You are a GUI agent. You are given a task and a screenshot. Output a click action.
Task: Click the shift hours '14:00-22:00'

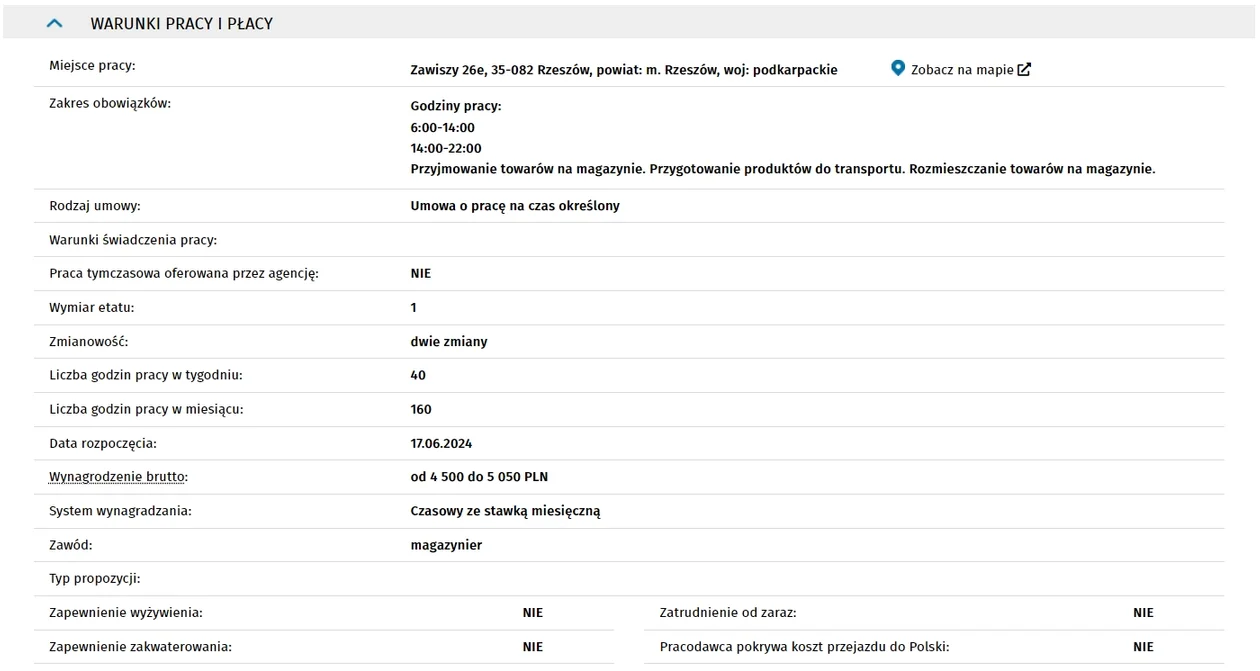[446, 148]
